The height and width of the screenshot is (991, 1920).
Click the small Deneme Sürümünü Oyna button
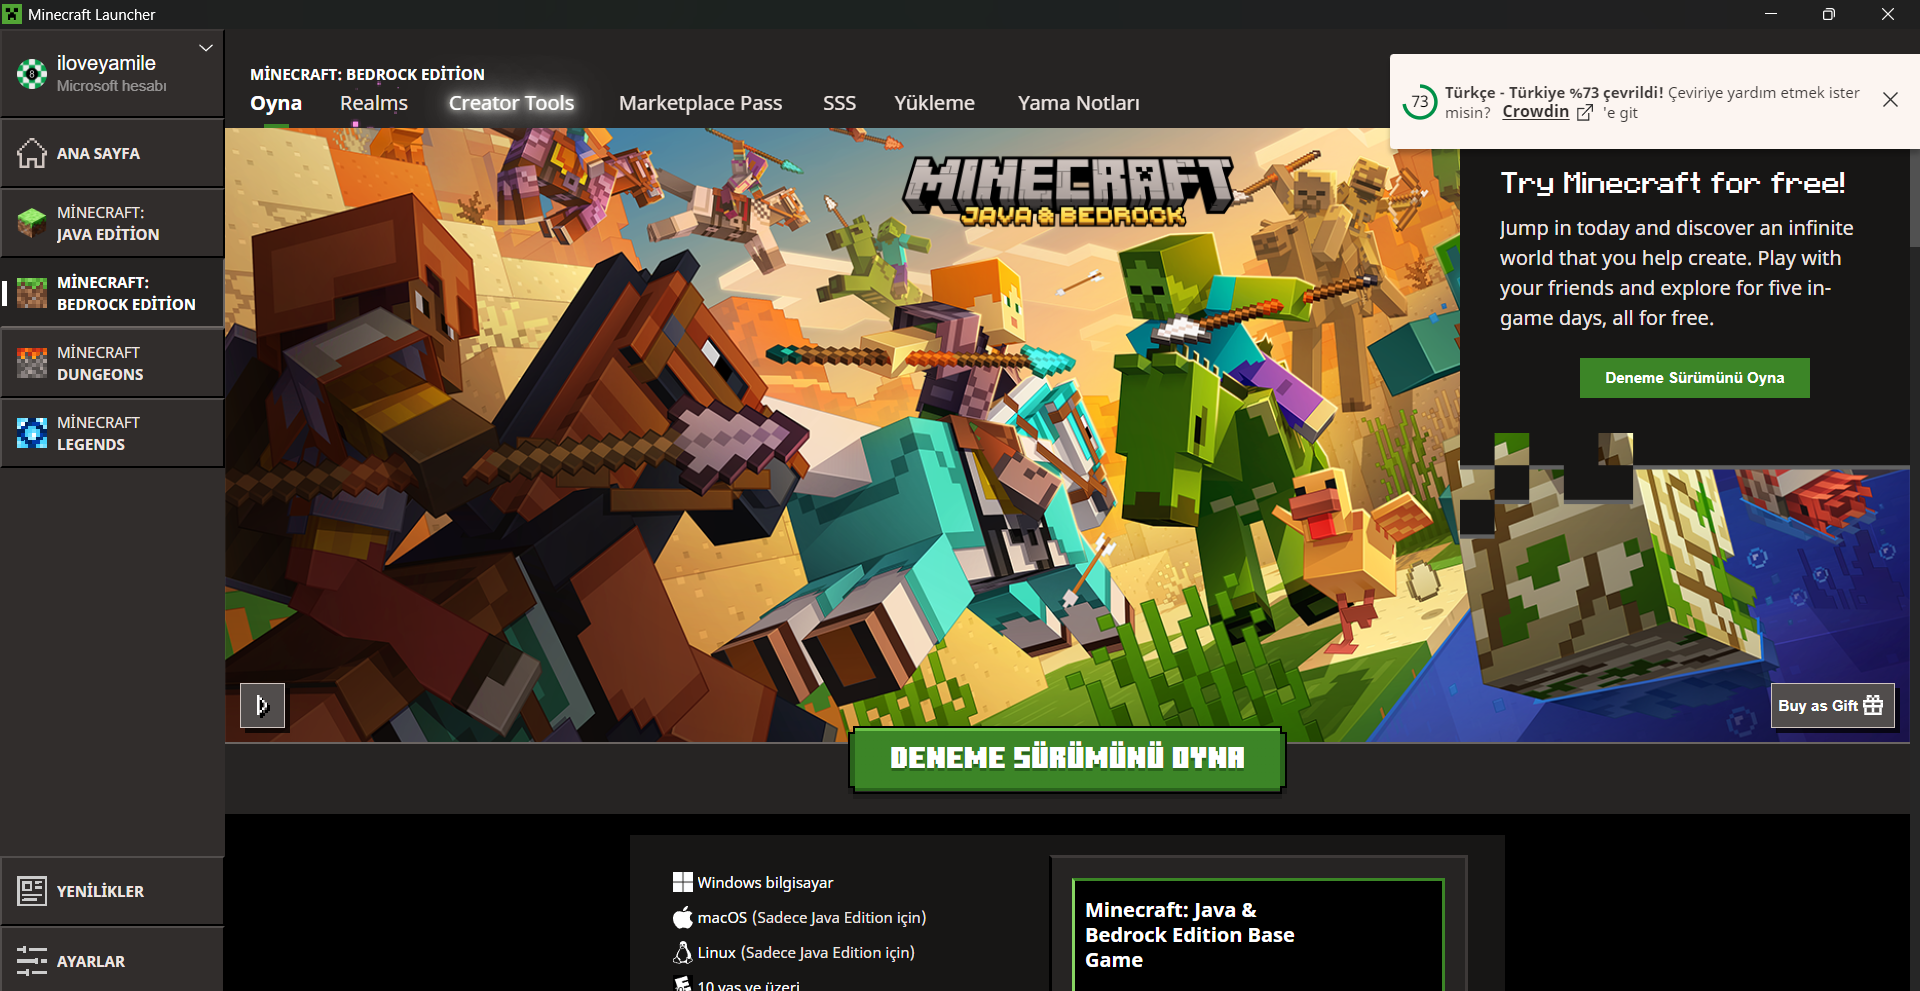pyautogui.click(x=1694, y=378)
